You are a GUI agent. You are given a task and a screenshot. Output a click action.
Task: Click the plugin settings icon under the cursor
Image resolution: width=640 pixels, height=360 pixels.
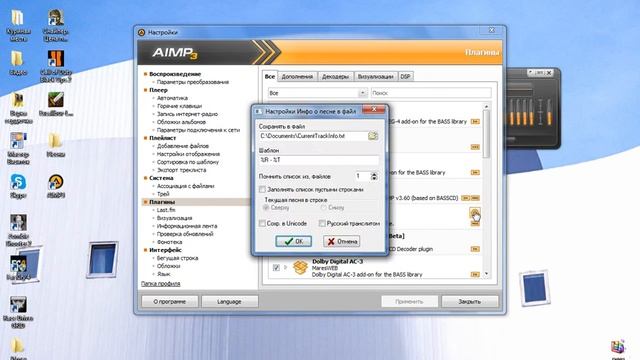pos(474,213)
